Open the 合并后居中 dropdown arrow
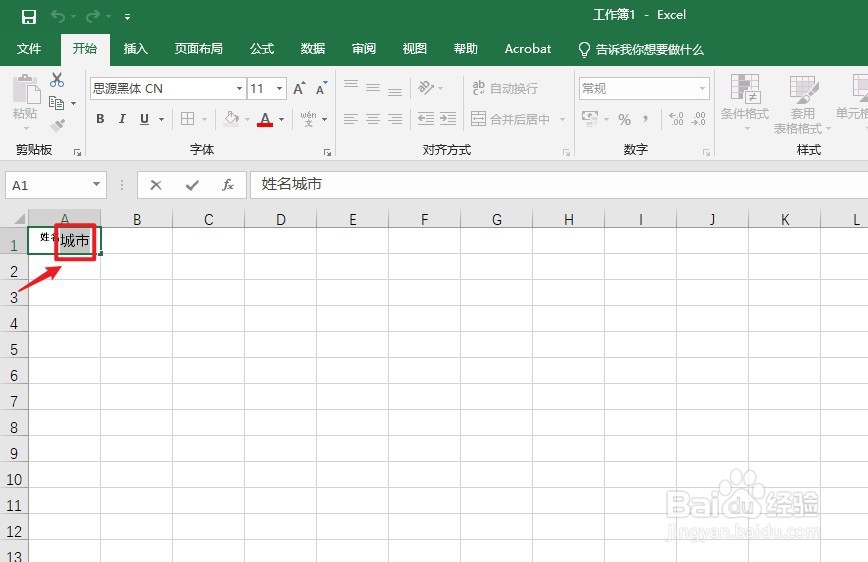The width and height of the screenshot is (868, 562). (x=562, y=119)
